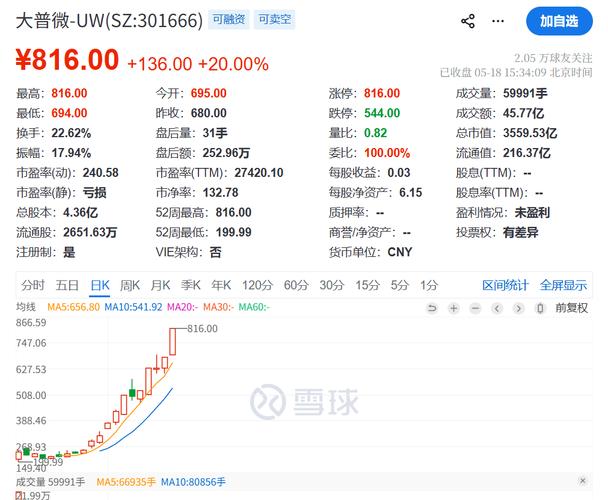Viewport: 608px width, 500px height.
Task: Click 投票权 有差异 value
Action: [520, 232]
